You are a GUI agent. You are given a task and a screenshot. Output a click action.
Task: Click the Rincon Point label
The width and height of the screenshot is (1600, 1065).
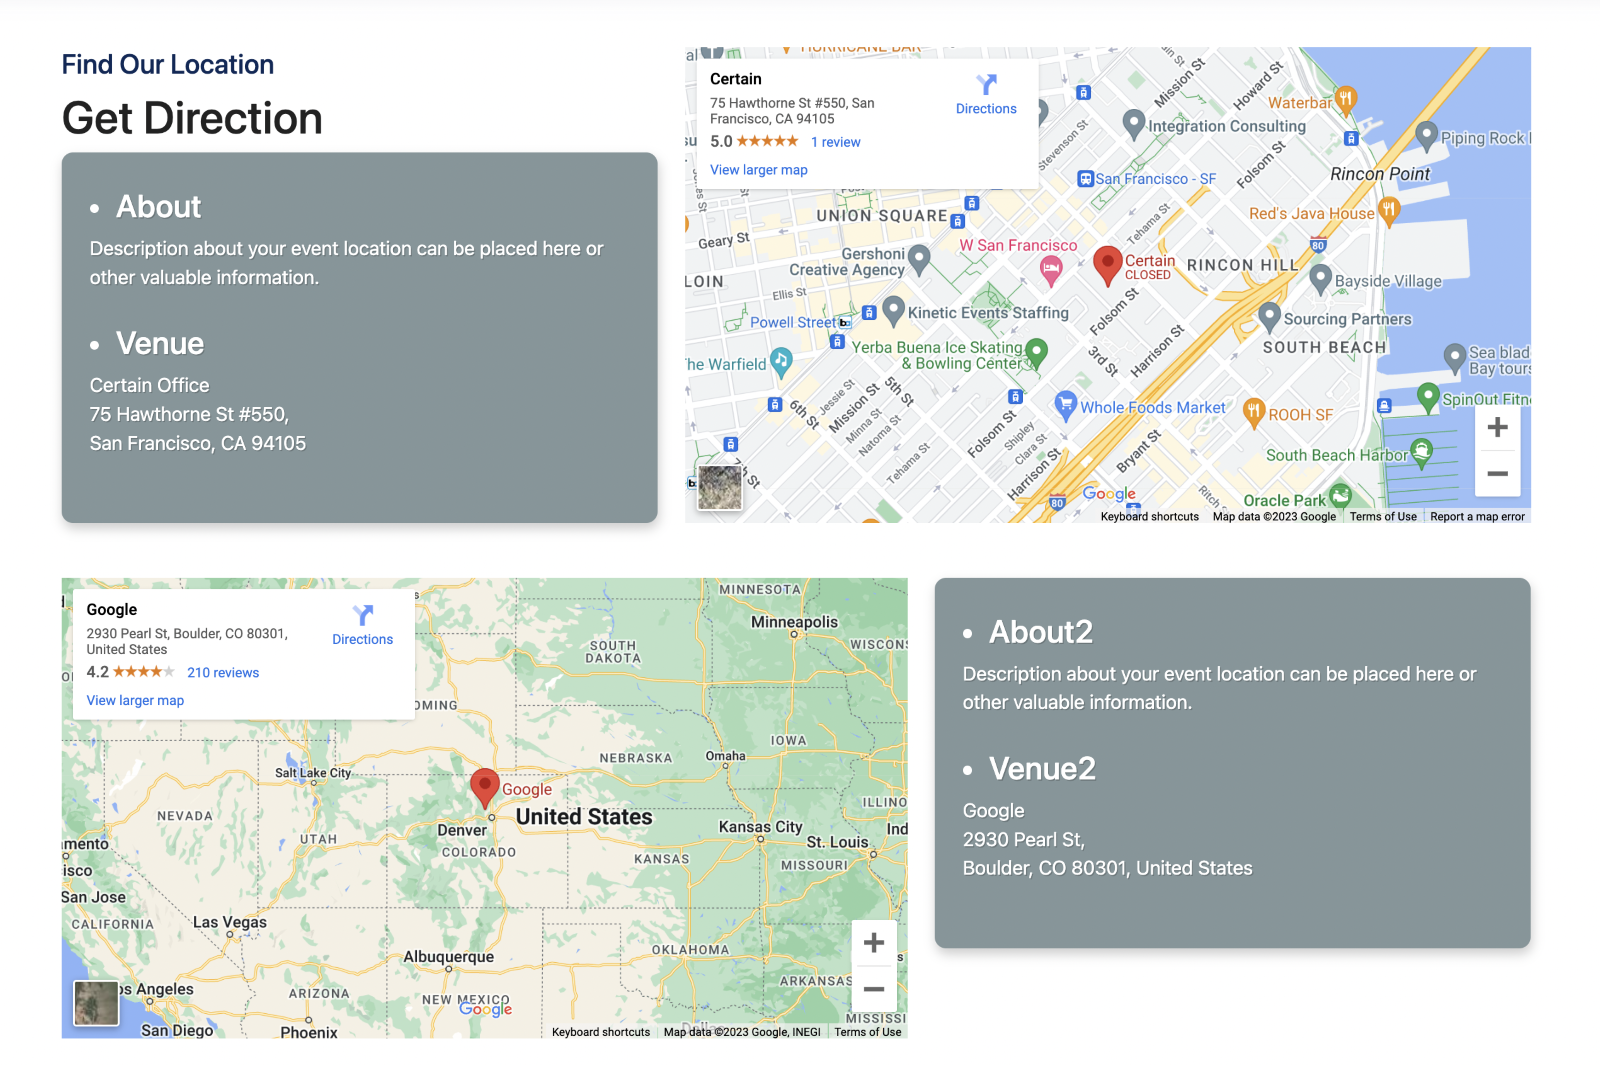pos(1380,174)
